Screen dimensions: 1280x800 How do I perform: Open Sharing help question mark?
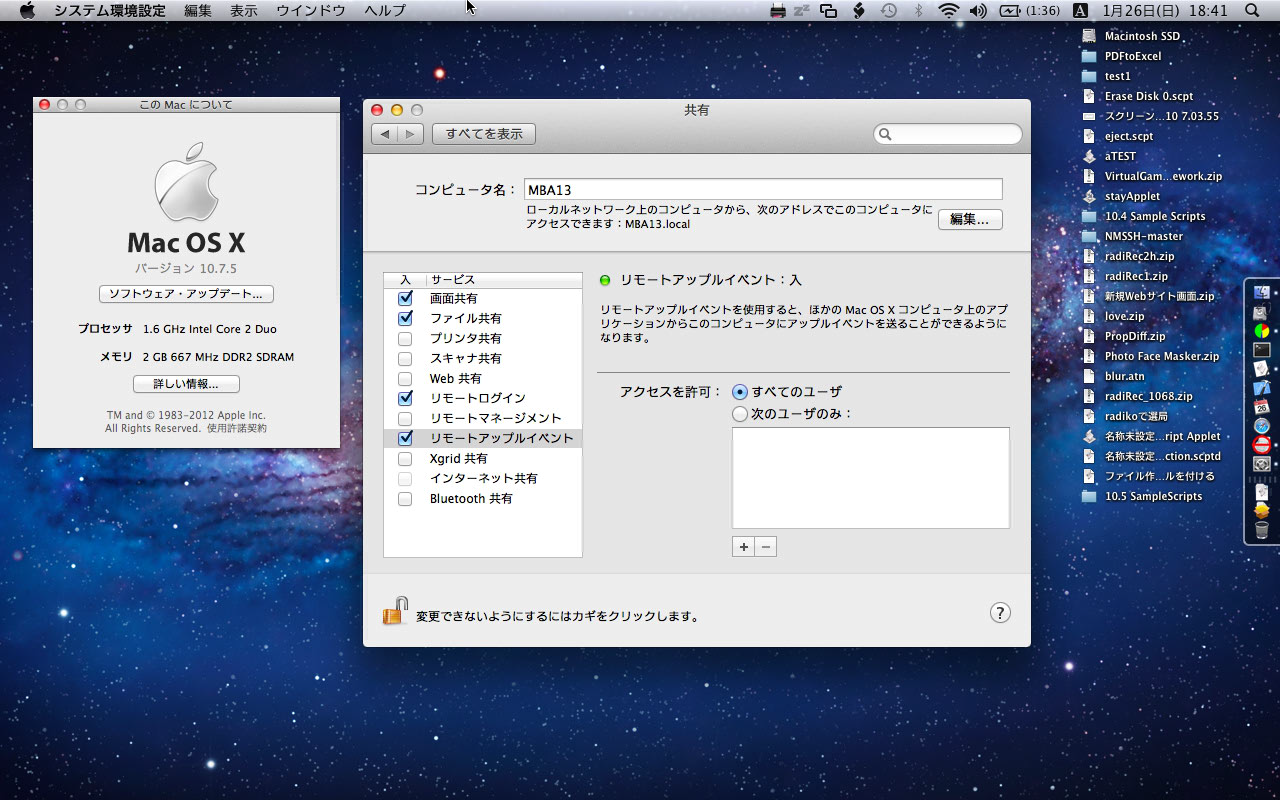(x=1000, y=613)
